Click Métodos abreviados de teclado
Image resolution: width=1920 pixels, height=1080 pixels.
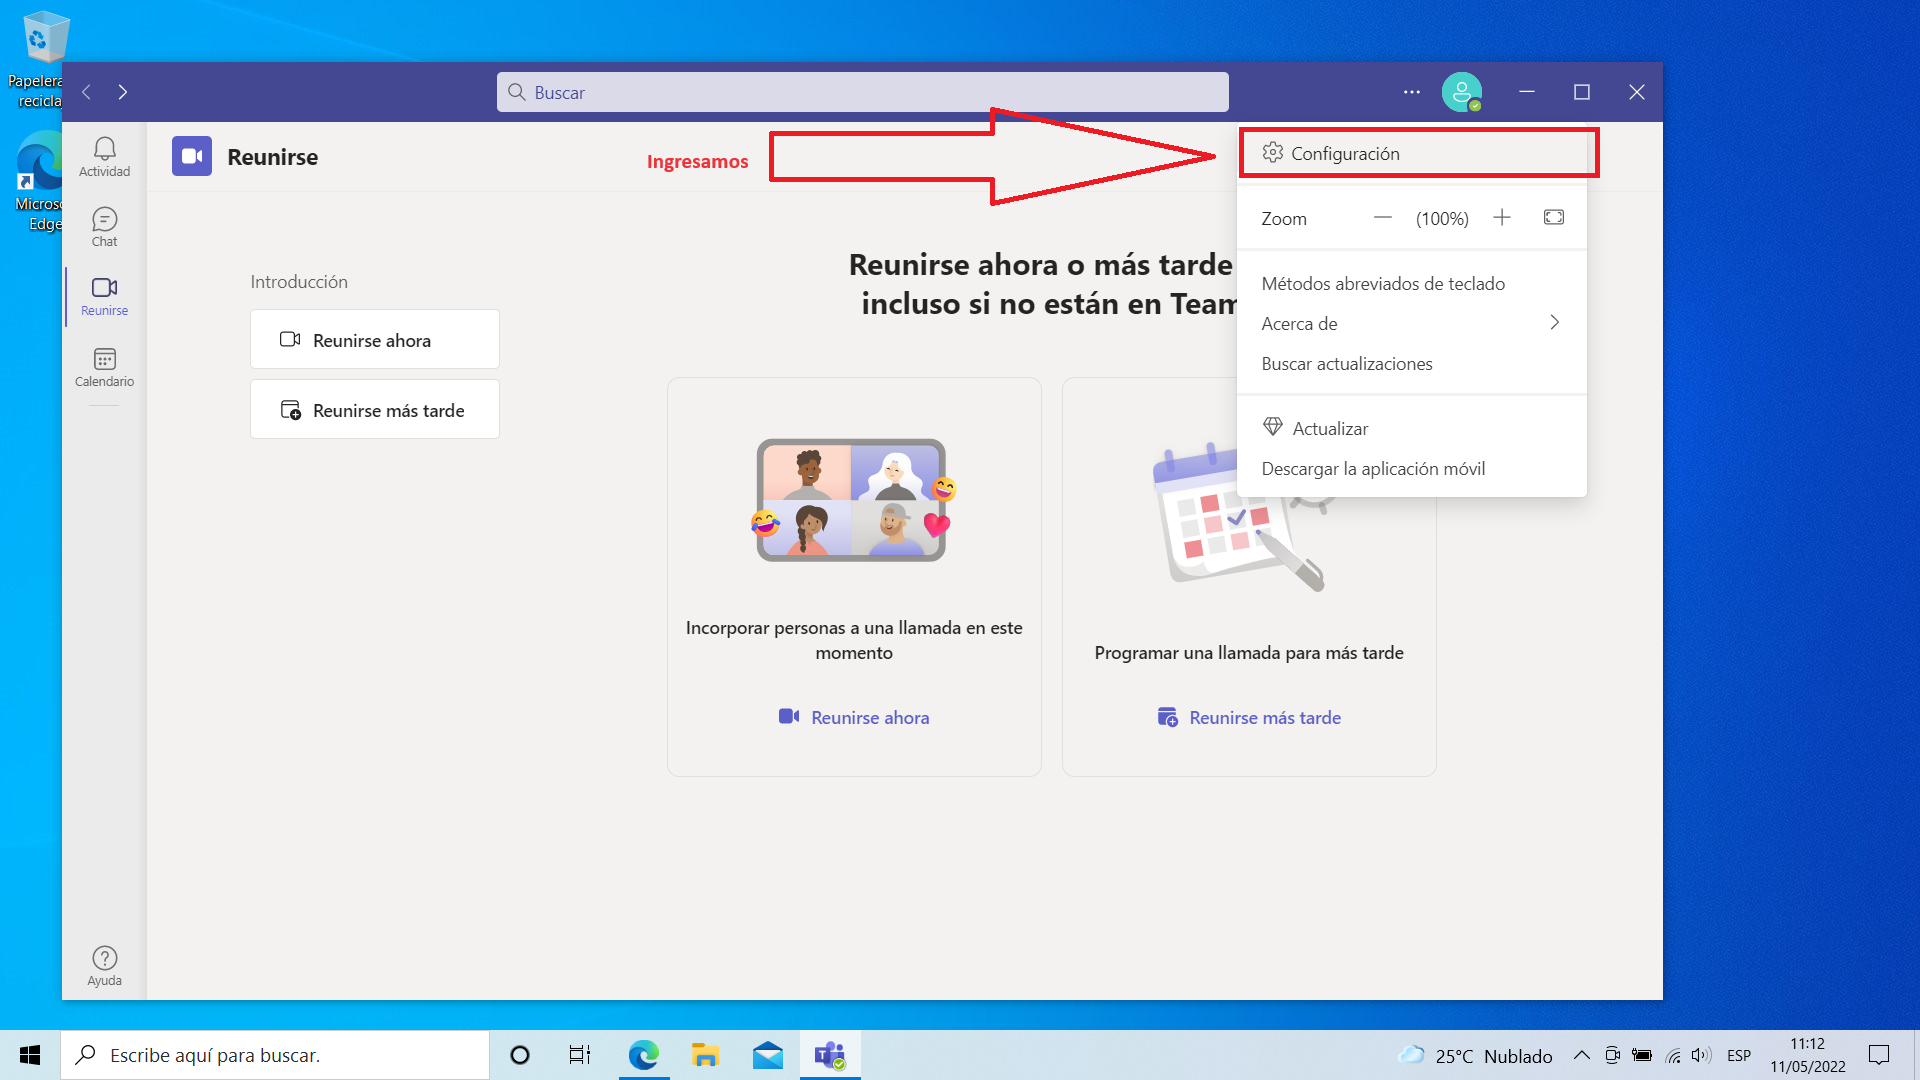click(1382, 284)
